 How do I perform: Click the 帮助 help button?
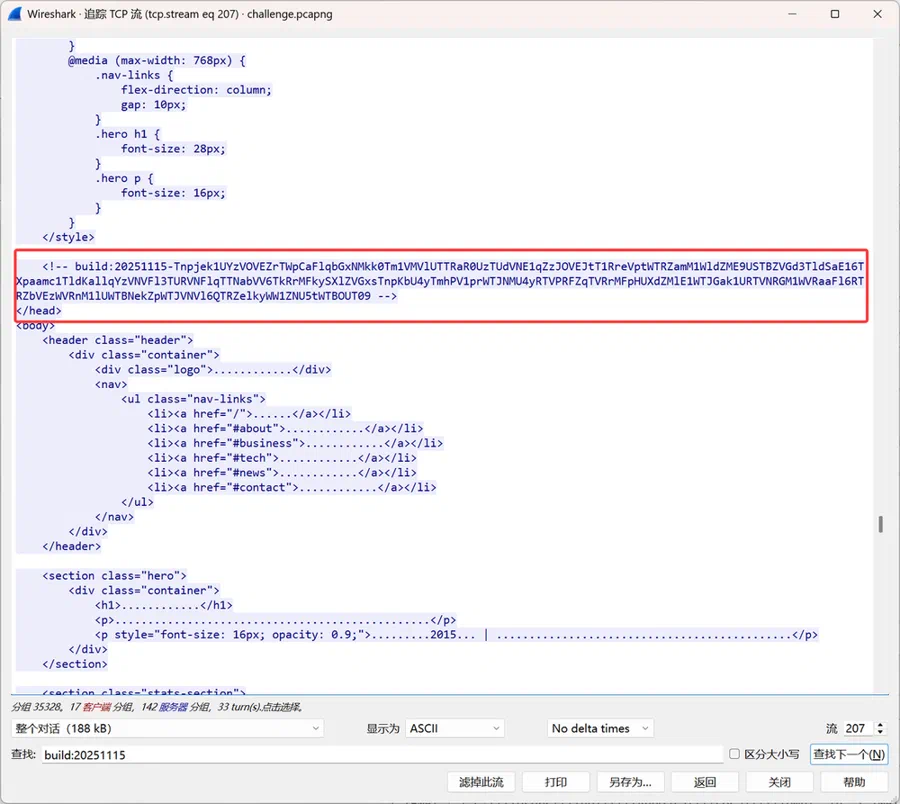[x=854, y=782]
